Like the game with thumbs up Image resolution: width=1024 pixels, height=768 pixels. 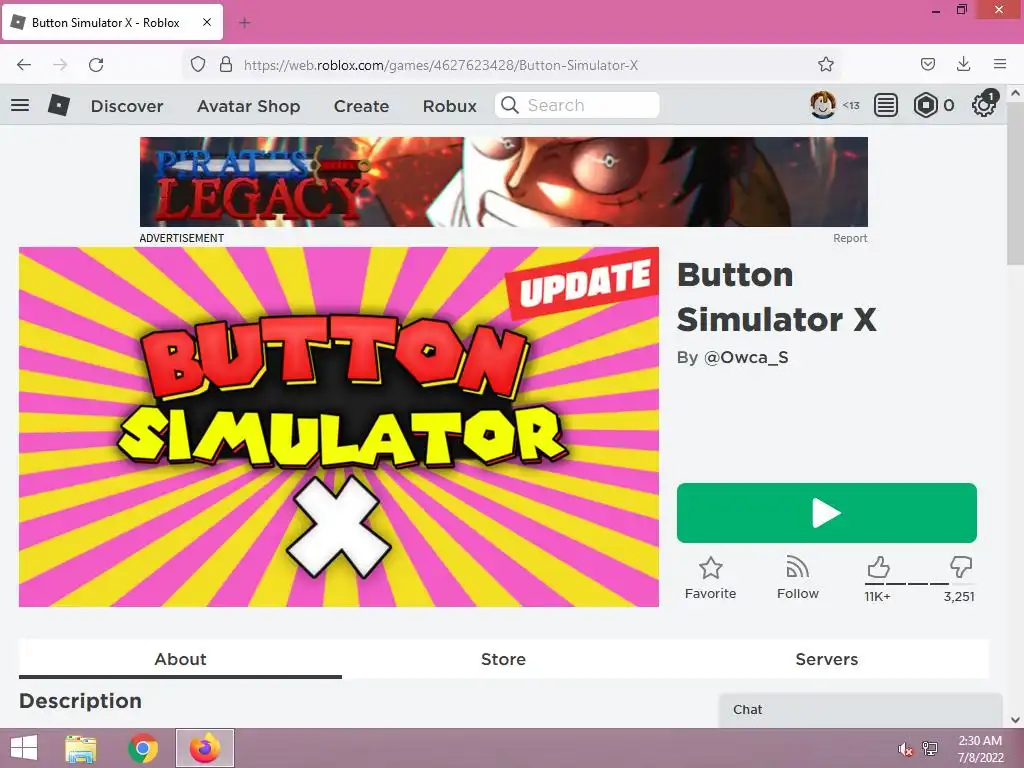click(878, 567)
